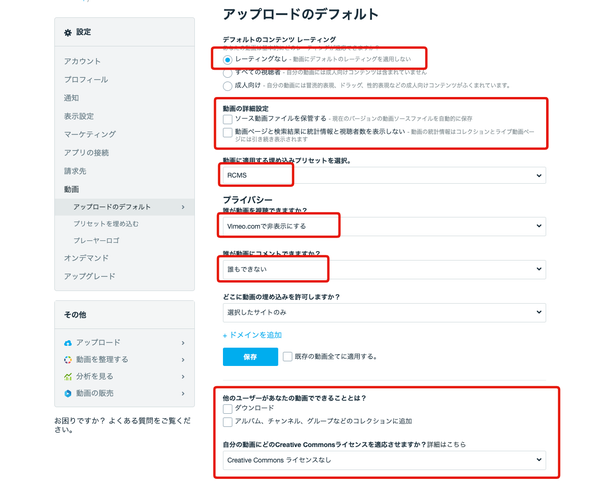
Task: Open 請求先 menu item
Action: point(75,171)
